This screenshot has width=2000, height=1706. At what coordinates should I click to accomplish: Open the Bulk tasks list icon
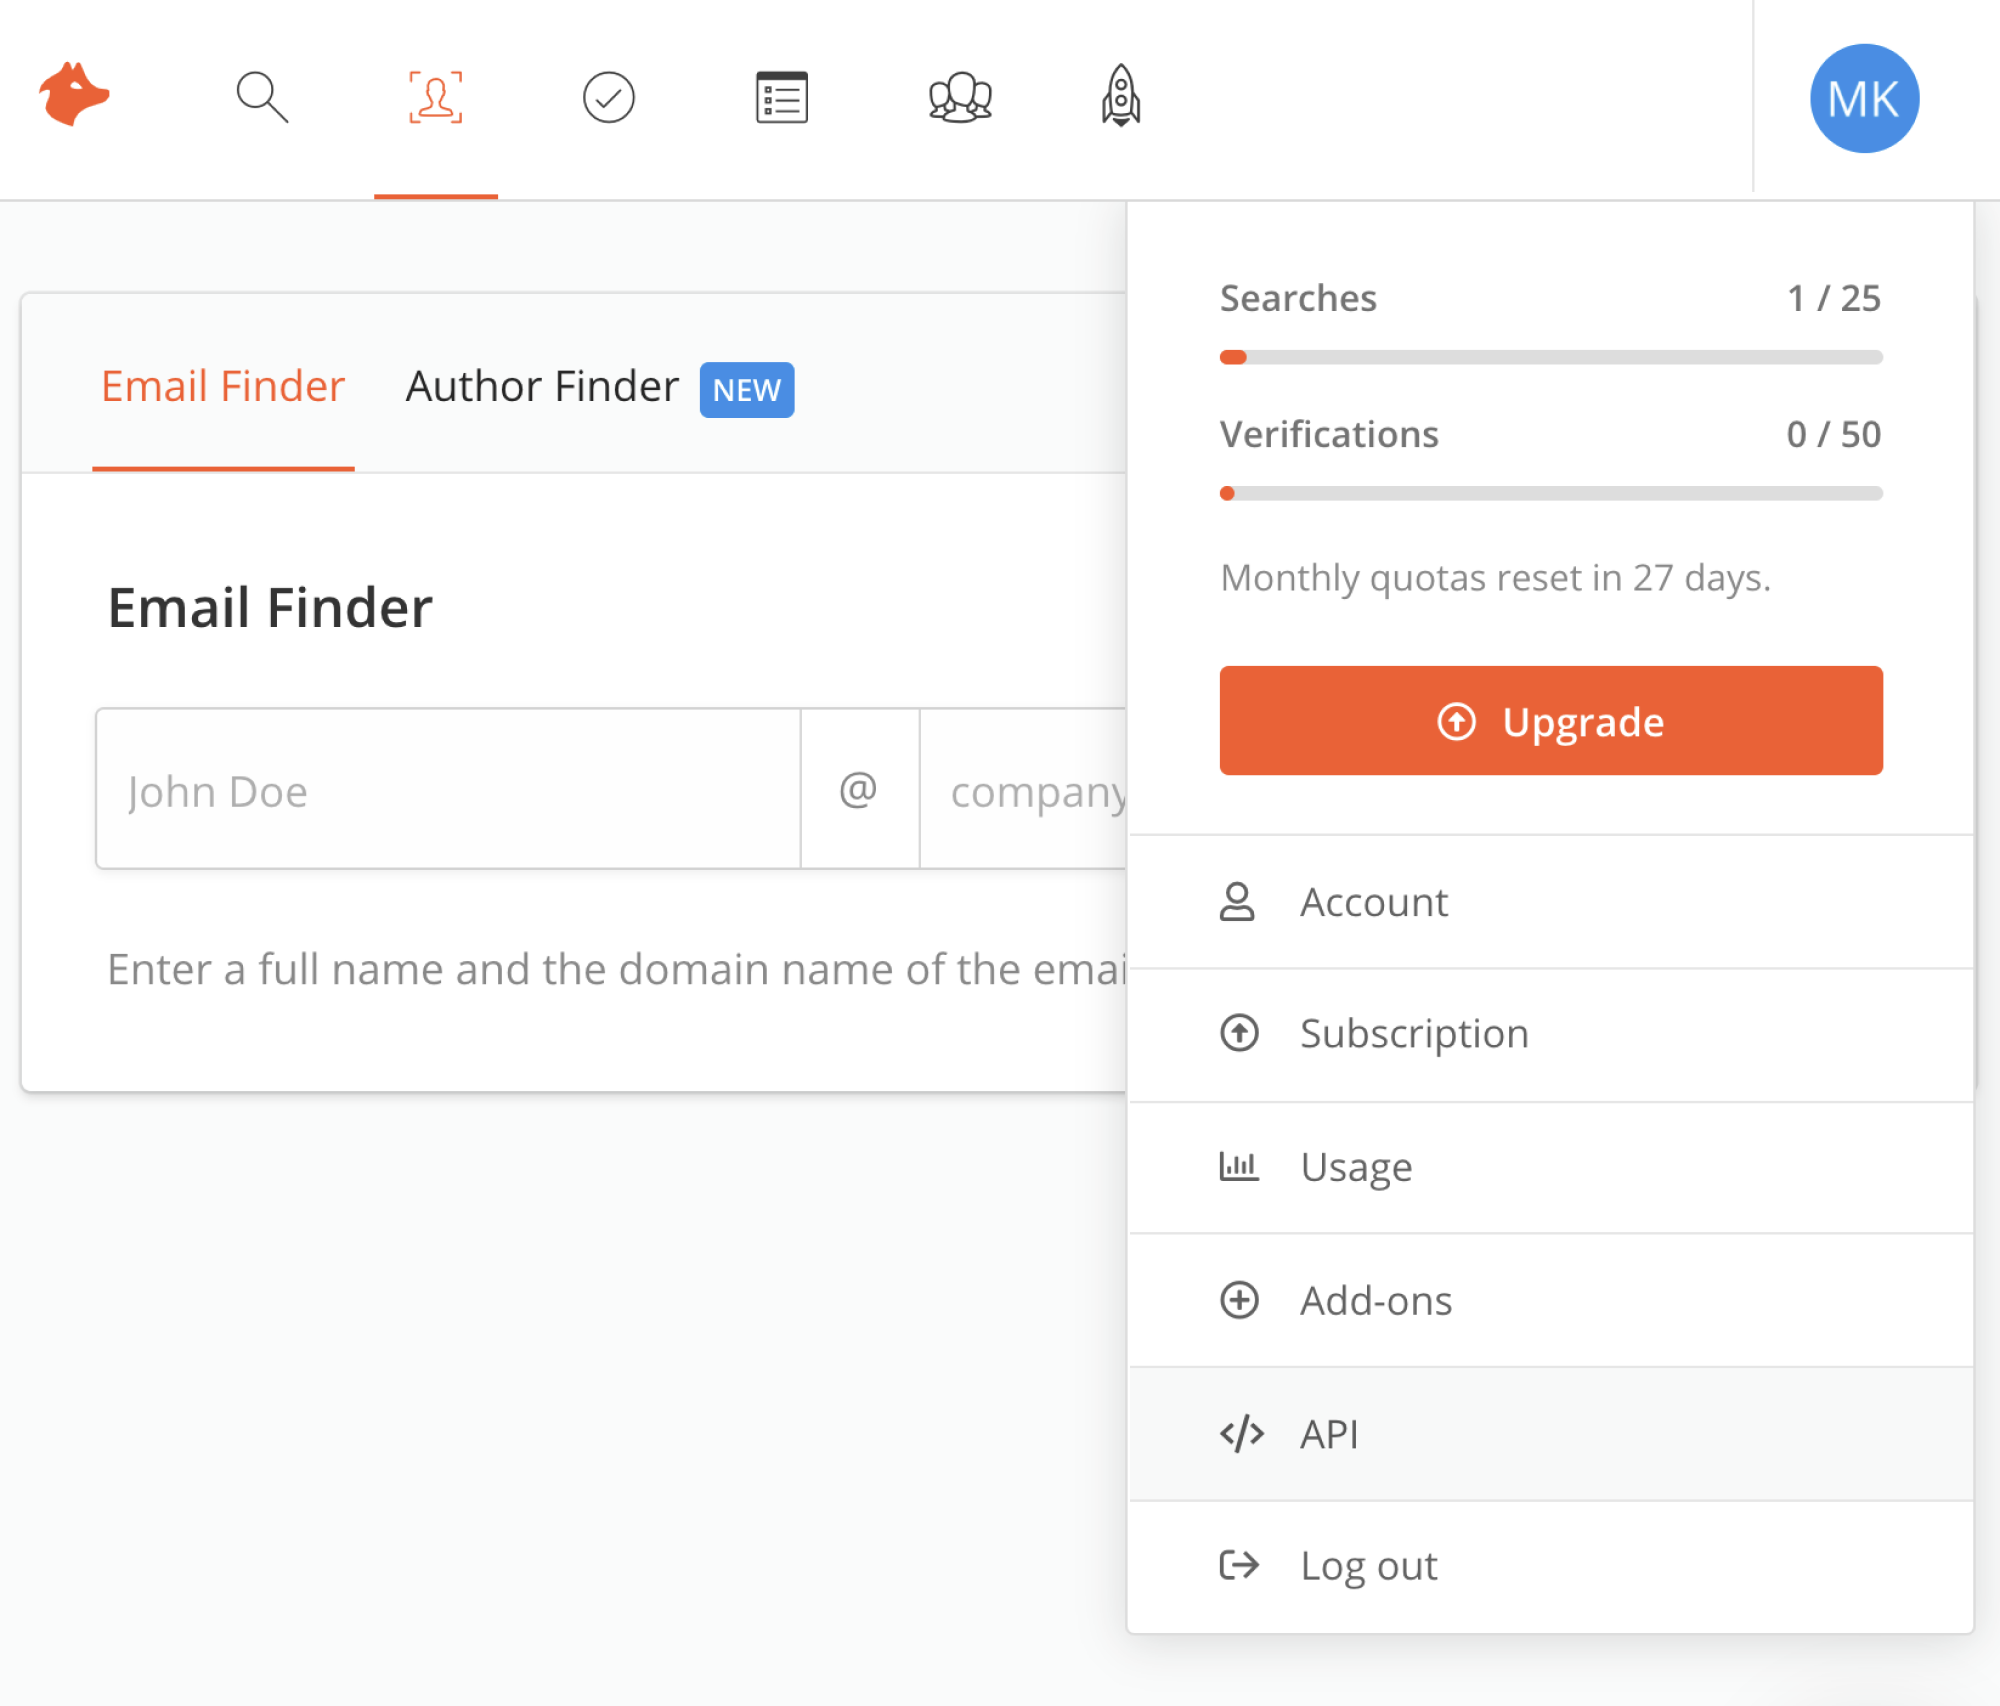(781, 97)
